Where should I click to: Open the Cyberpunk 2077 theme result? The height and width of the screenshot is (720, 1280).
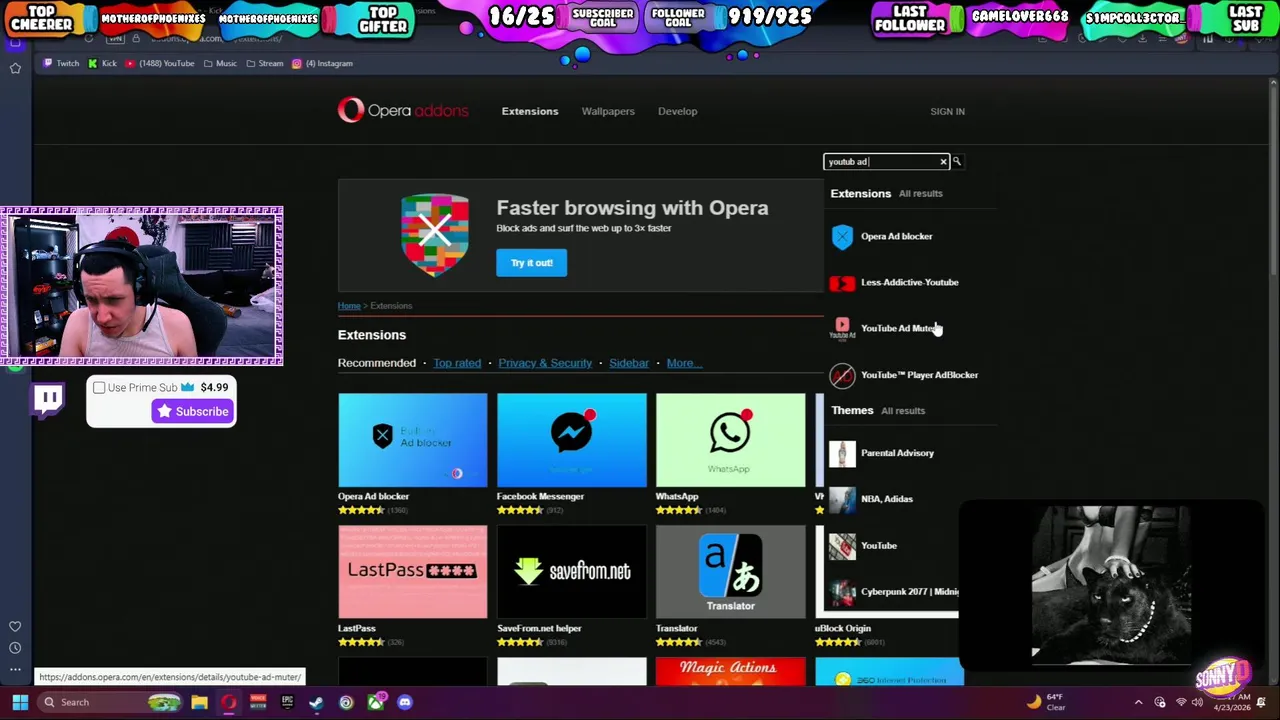pos(894,592)
